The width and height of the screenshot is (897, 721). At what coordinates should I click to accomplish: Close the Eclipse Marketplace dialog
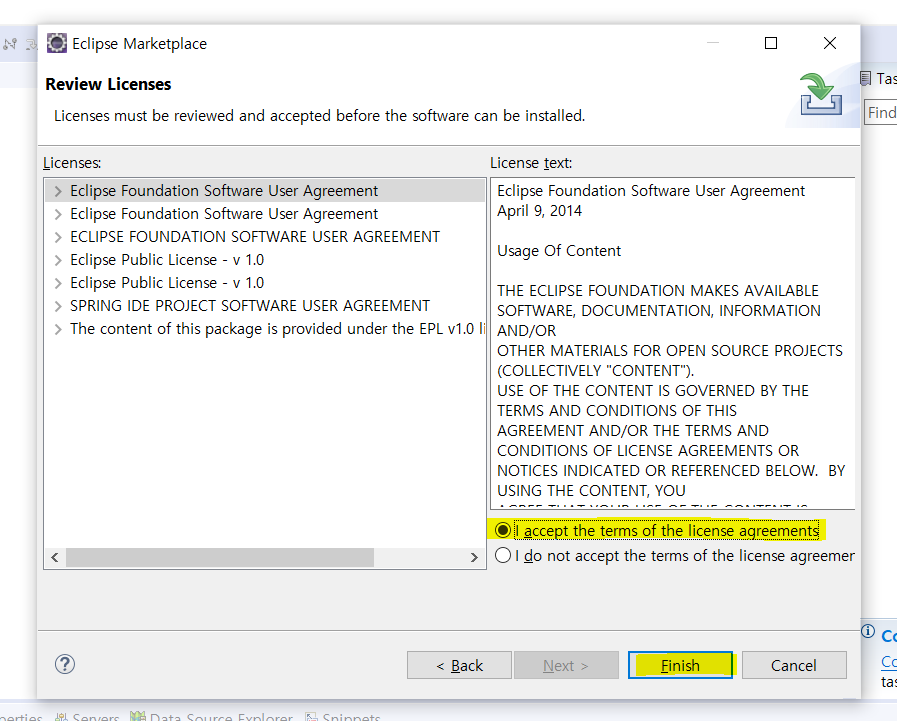(x=830, y=43)
